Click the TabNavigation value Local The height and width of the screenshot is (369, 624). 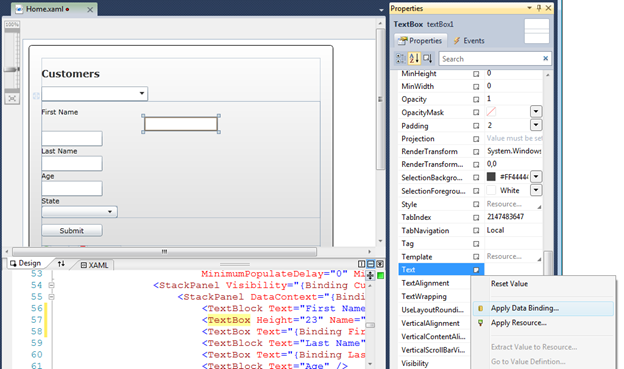click(x=495, y=230)
